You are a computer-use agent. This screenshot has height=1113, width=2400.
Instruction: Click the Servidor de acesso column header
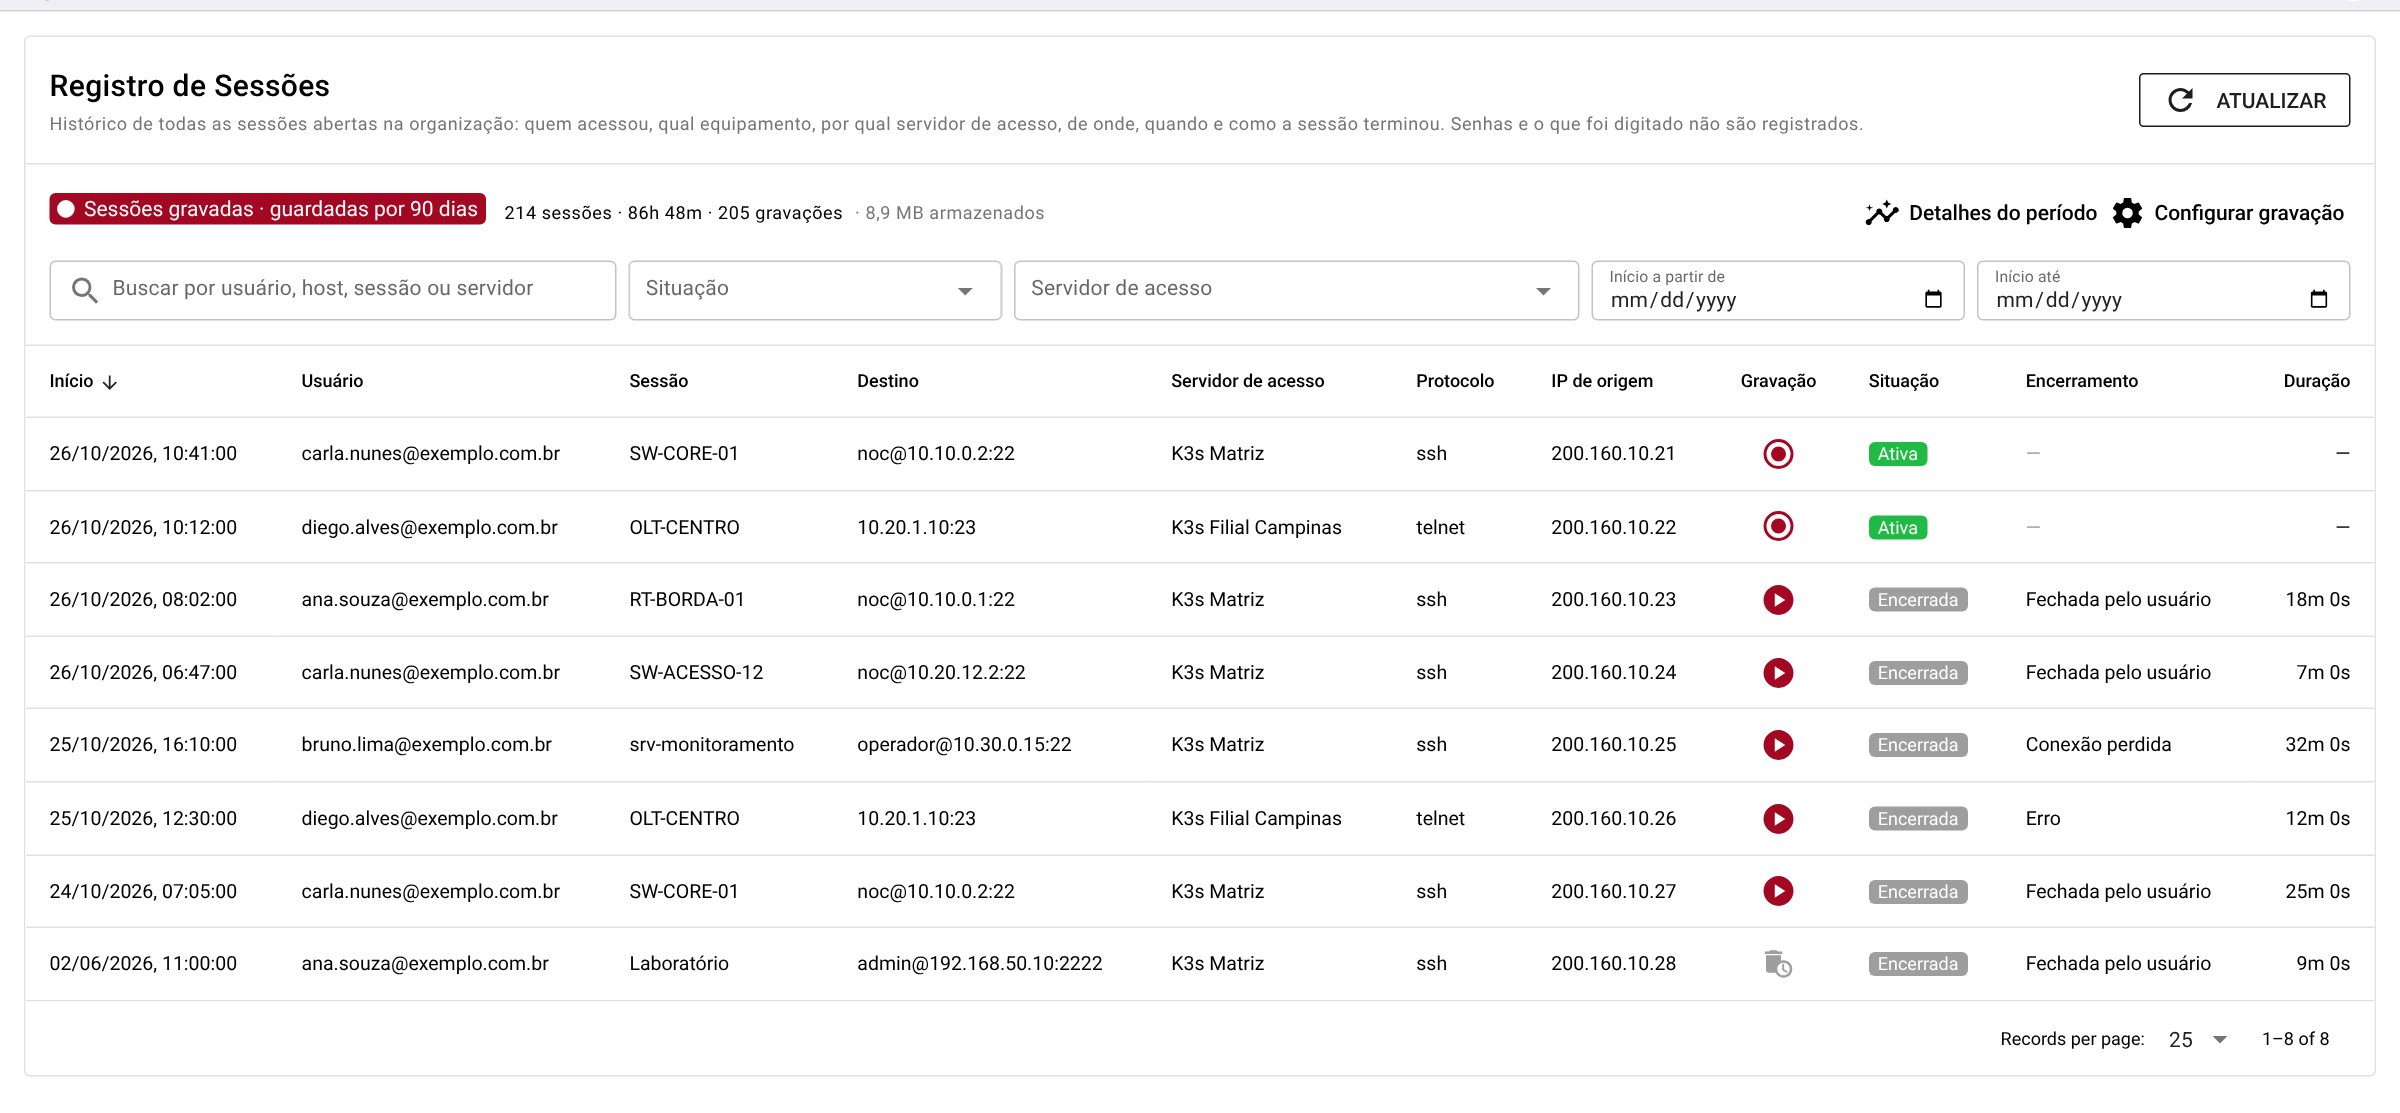tap(1247, 381)
